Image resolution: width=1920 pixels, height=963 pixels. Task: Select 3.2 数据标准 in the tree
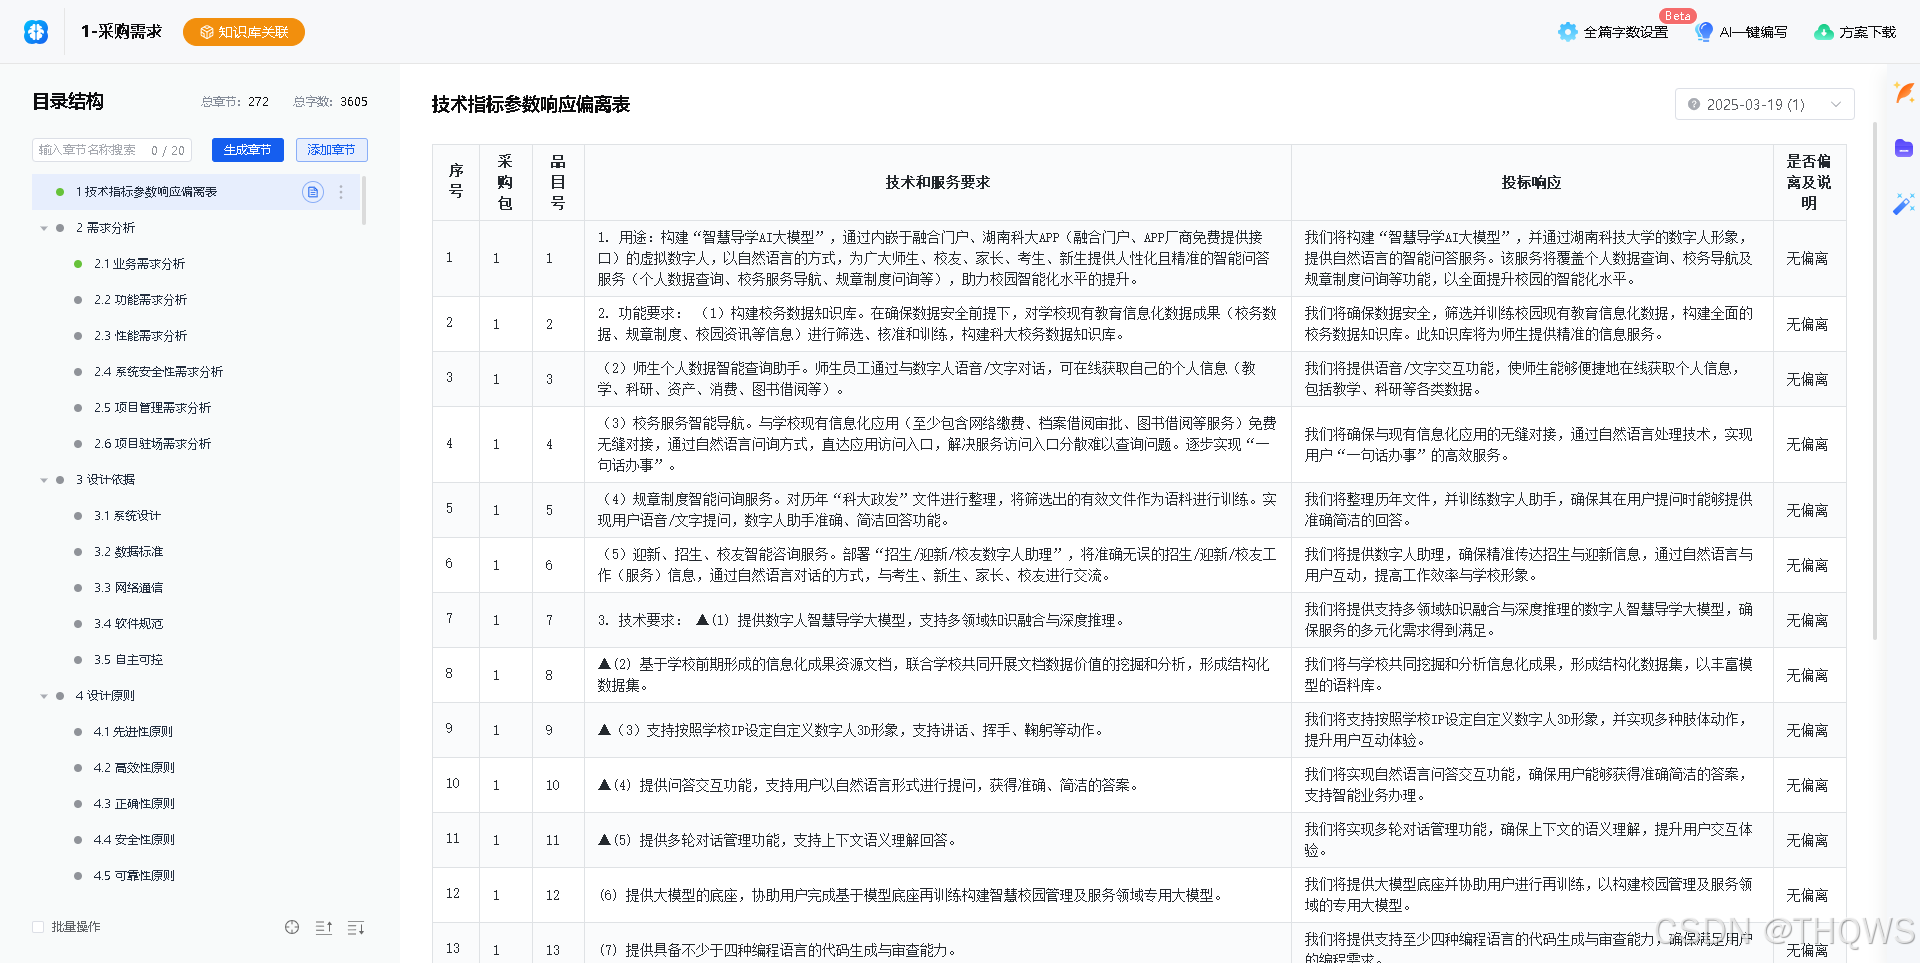(128, 552)
